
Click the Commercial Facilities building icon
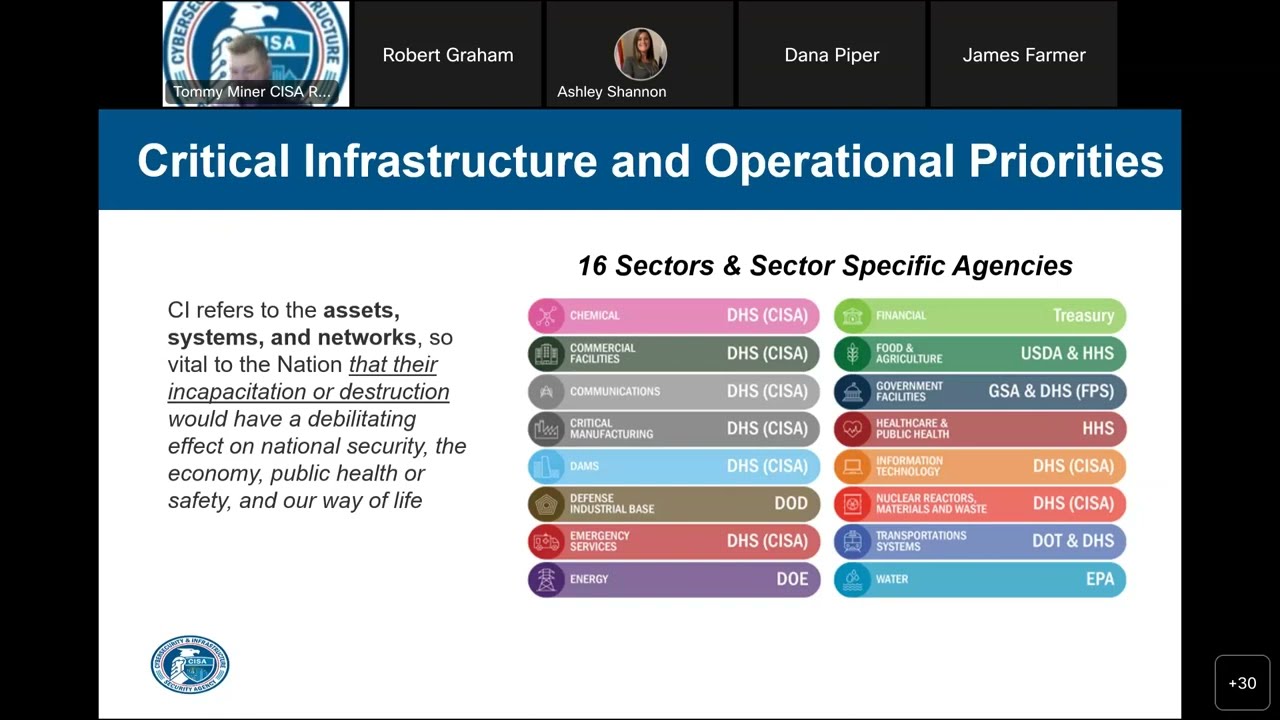547,354
